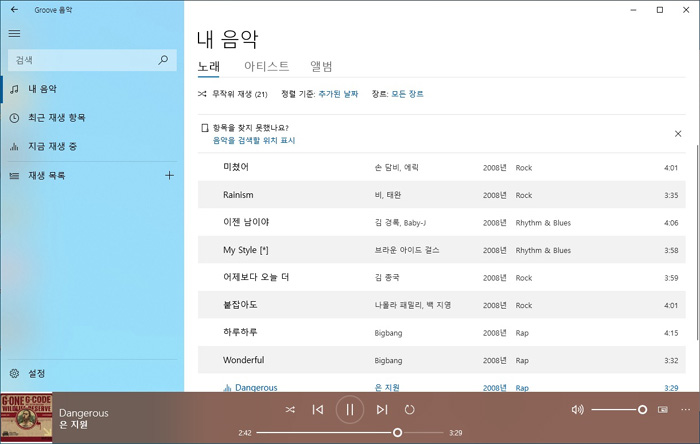Switch to the 노래 tab

tap(208, 66)
